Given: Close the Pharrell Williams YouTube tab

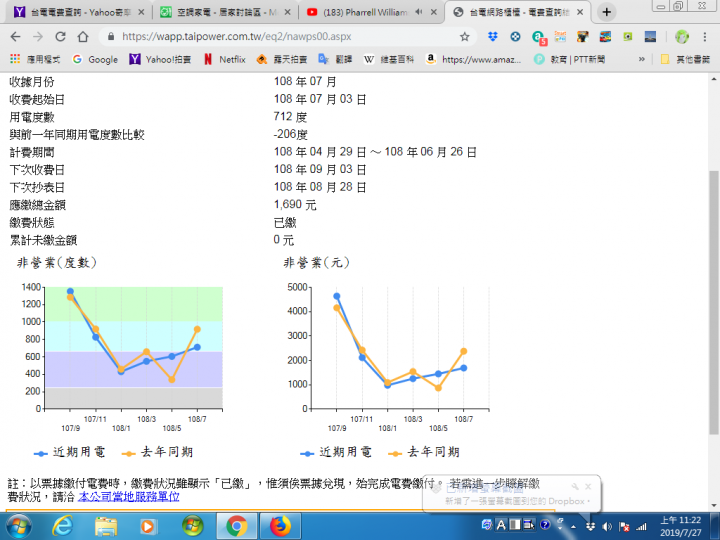Looking at the screenshot, I should point(433,12).
